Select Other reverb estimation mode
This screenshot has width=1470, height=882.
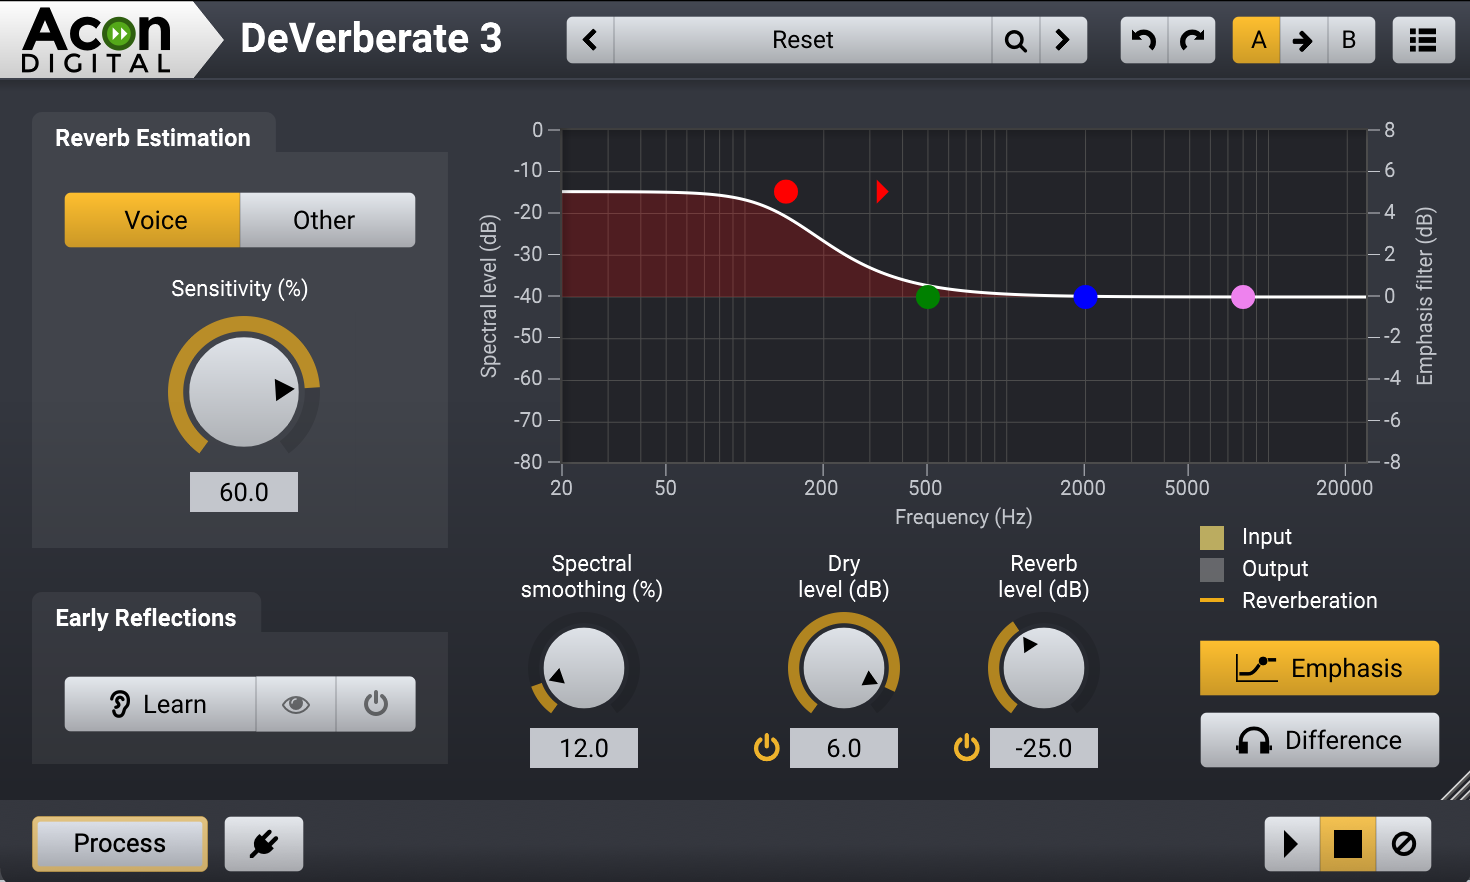point(327,220)
